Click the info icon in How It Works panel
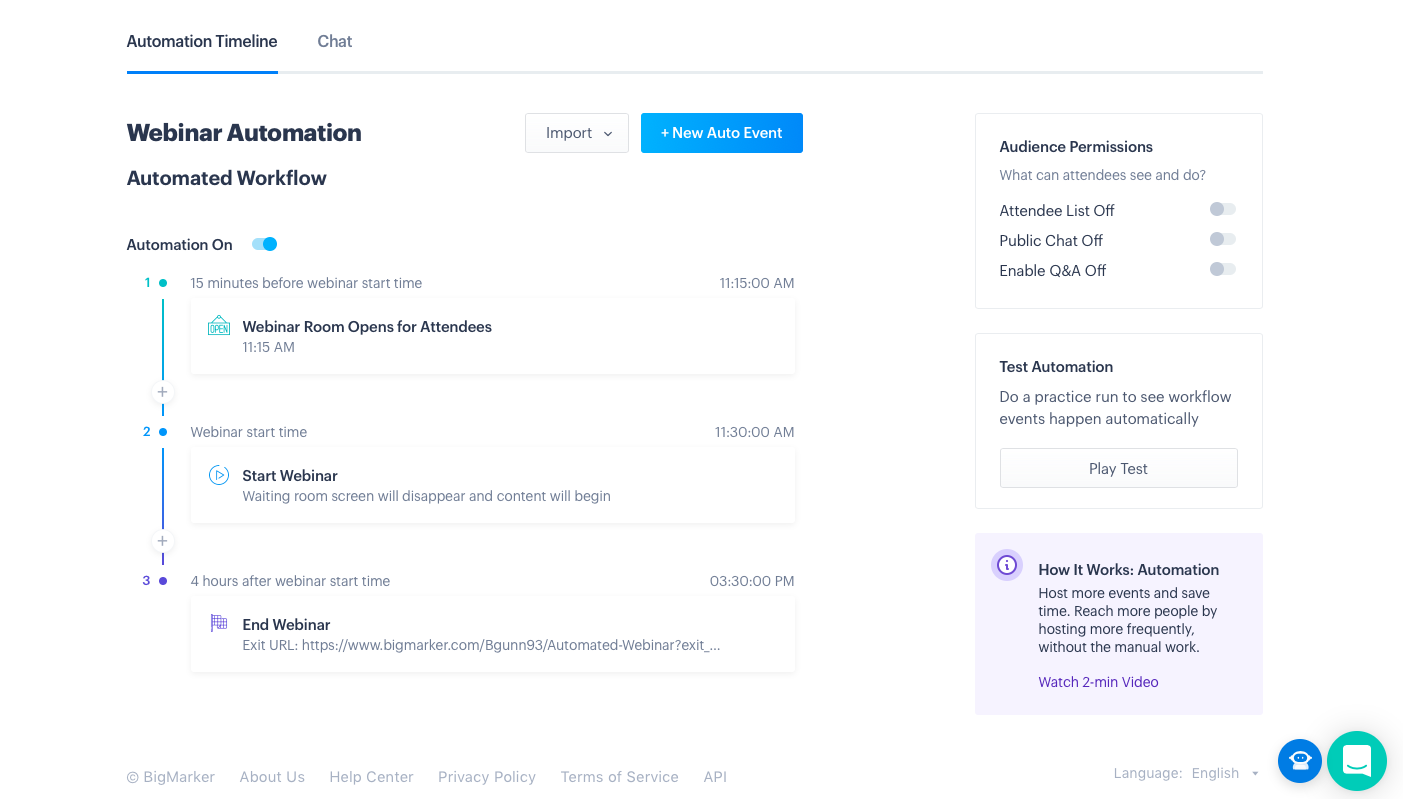The height and width of the screenshot is (799, 1403). (x=1007, y=565)
